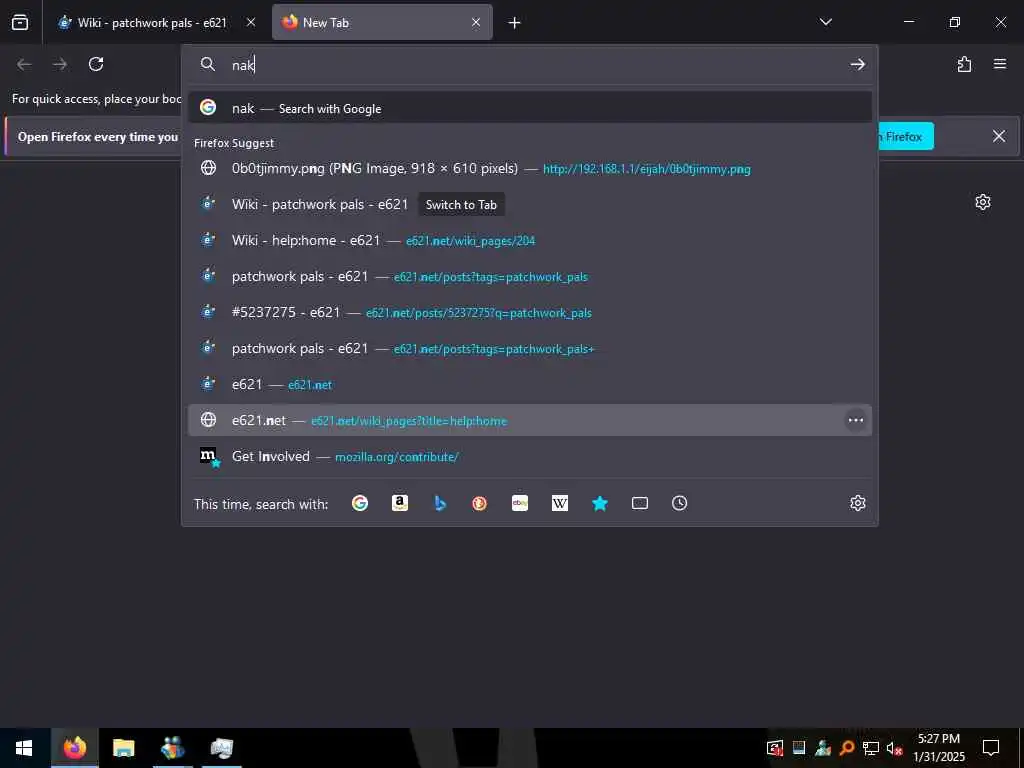
Task: Open the Windows notification center
Action: pyautogui.click(x=991, y=748)
